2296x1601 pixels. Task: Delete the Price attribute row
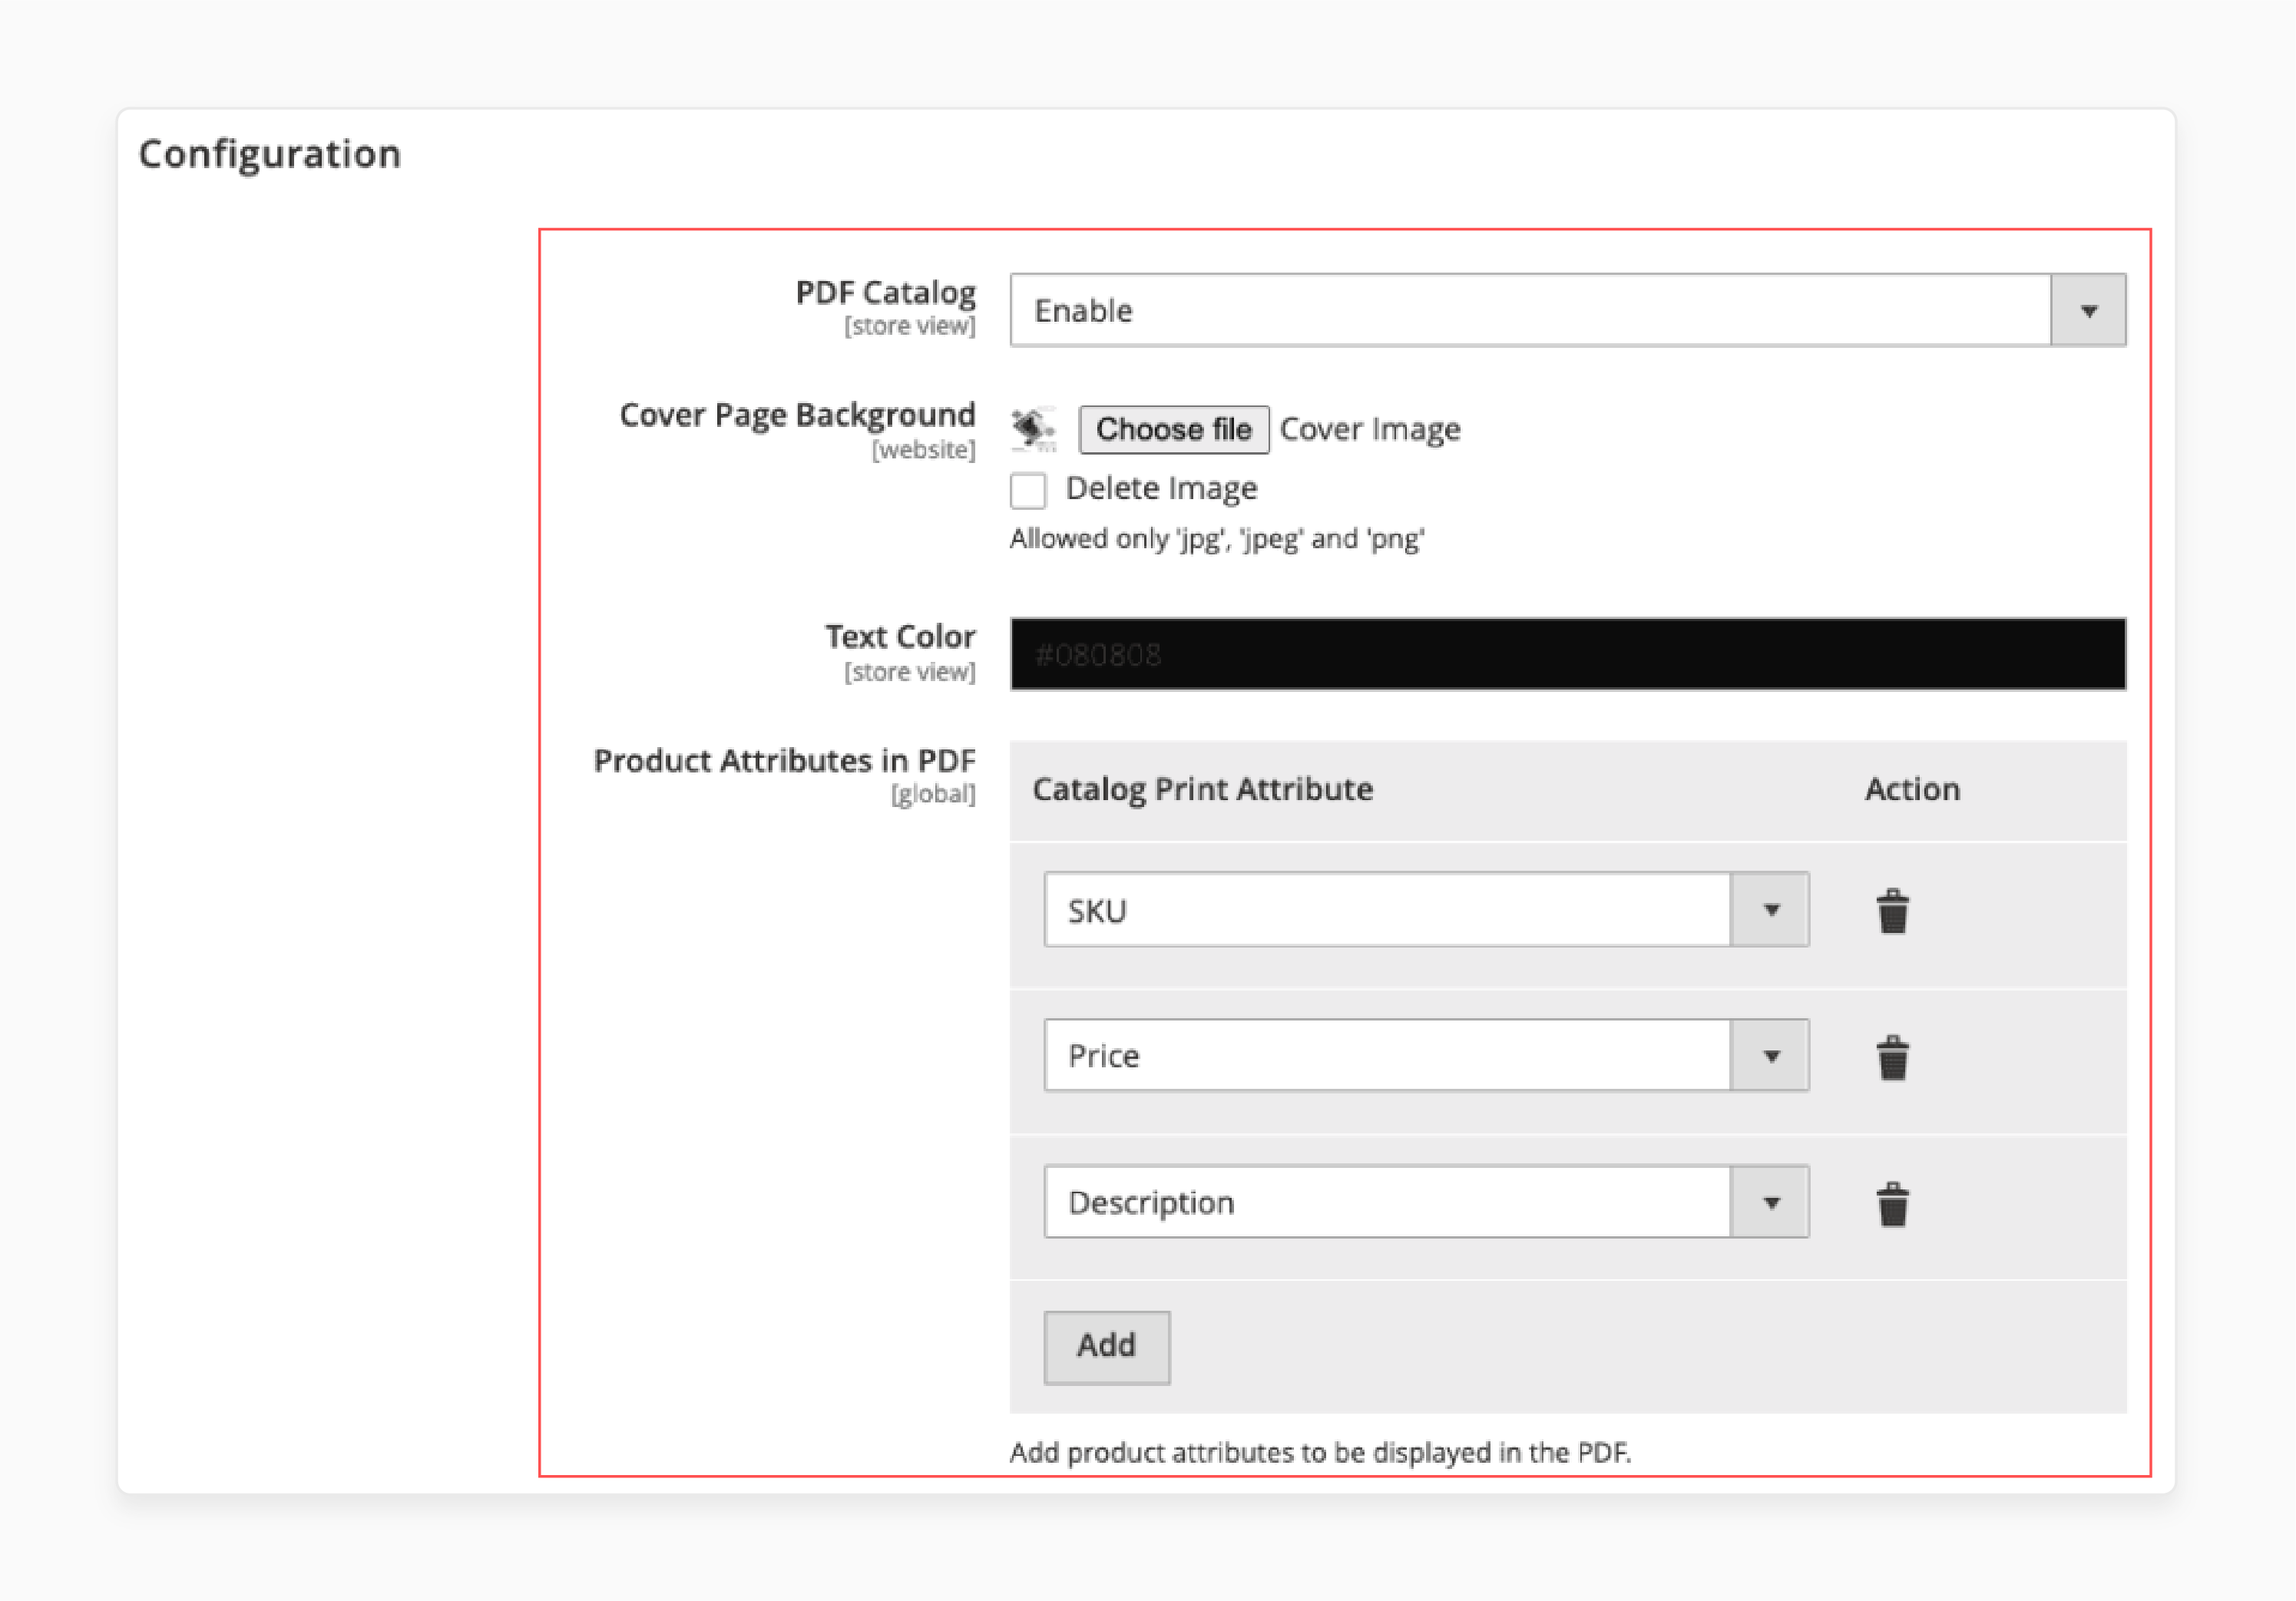[x=1892, y=1057]
